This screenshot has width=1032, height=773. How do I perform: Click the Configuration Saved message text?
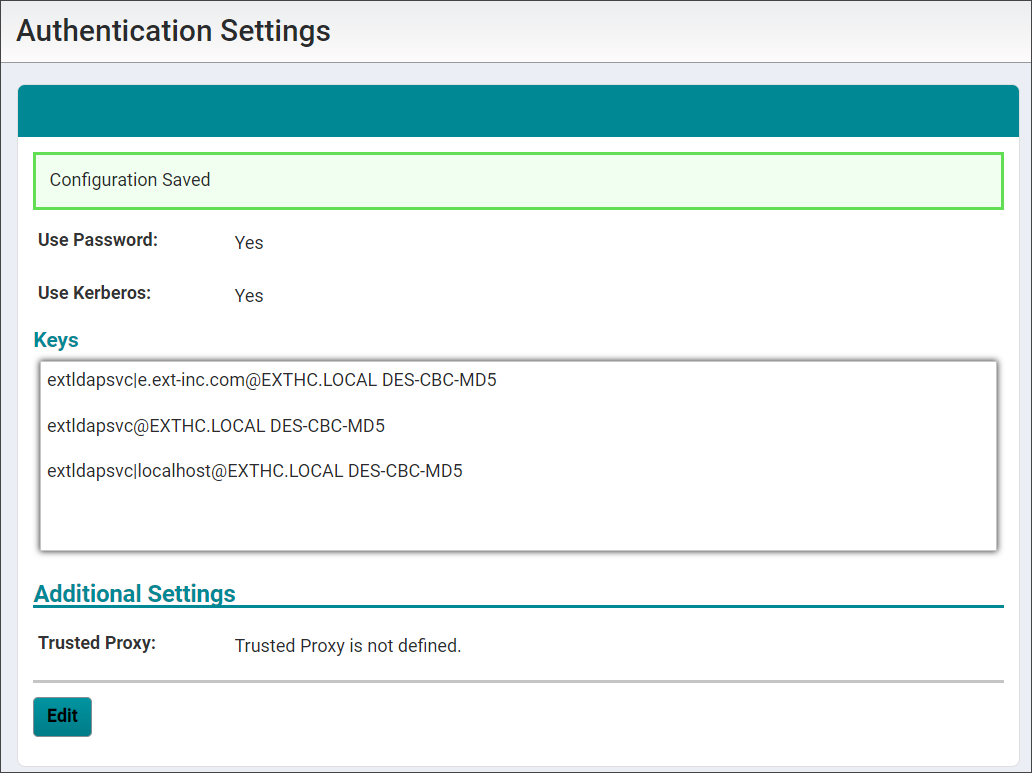(130, 180)
